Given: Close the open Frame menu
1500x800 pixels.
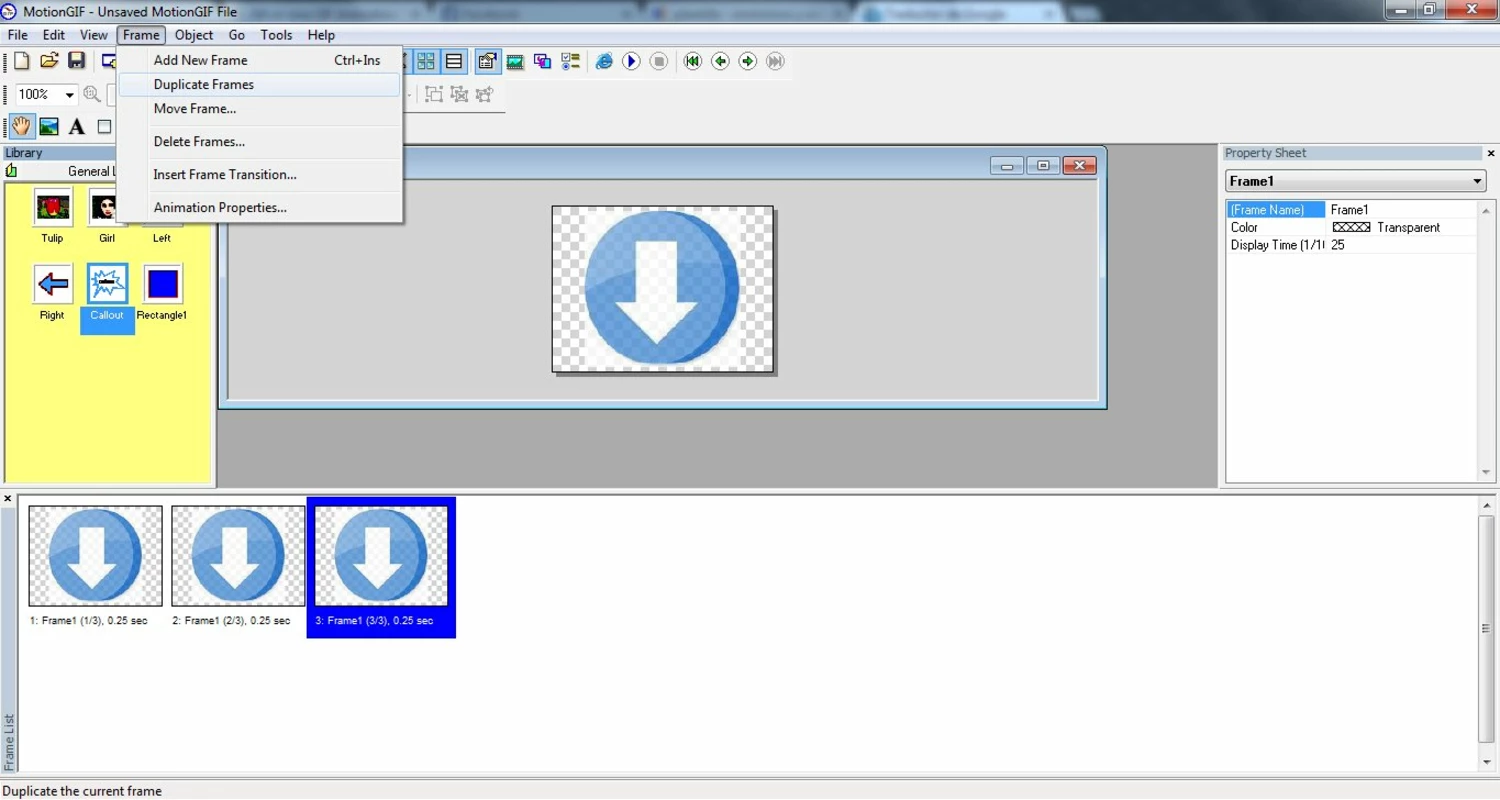Looking at the screenshot, I should point(141,35).
